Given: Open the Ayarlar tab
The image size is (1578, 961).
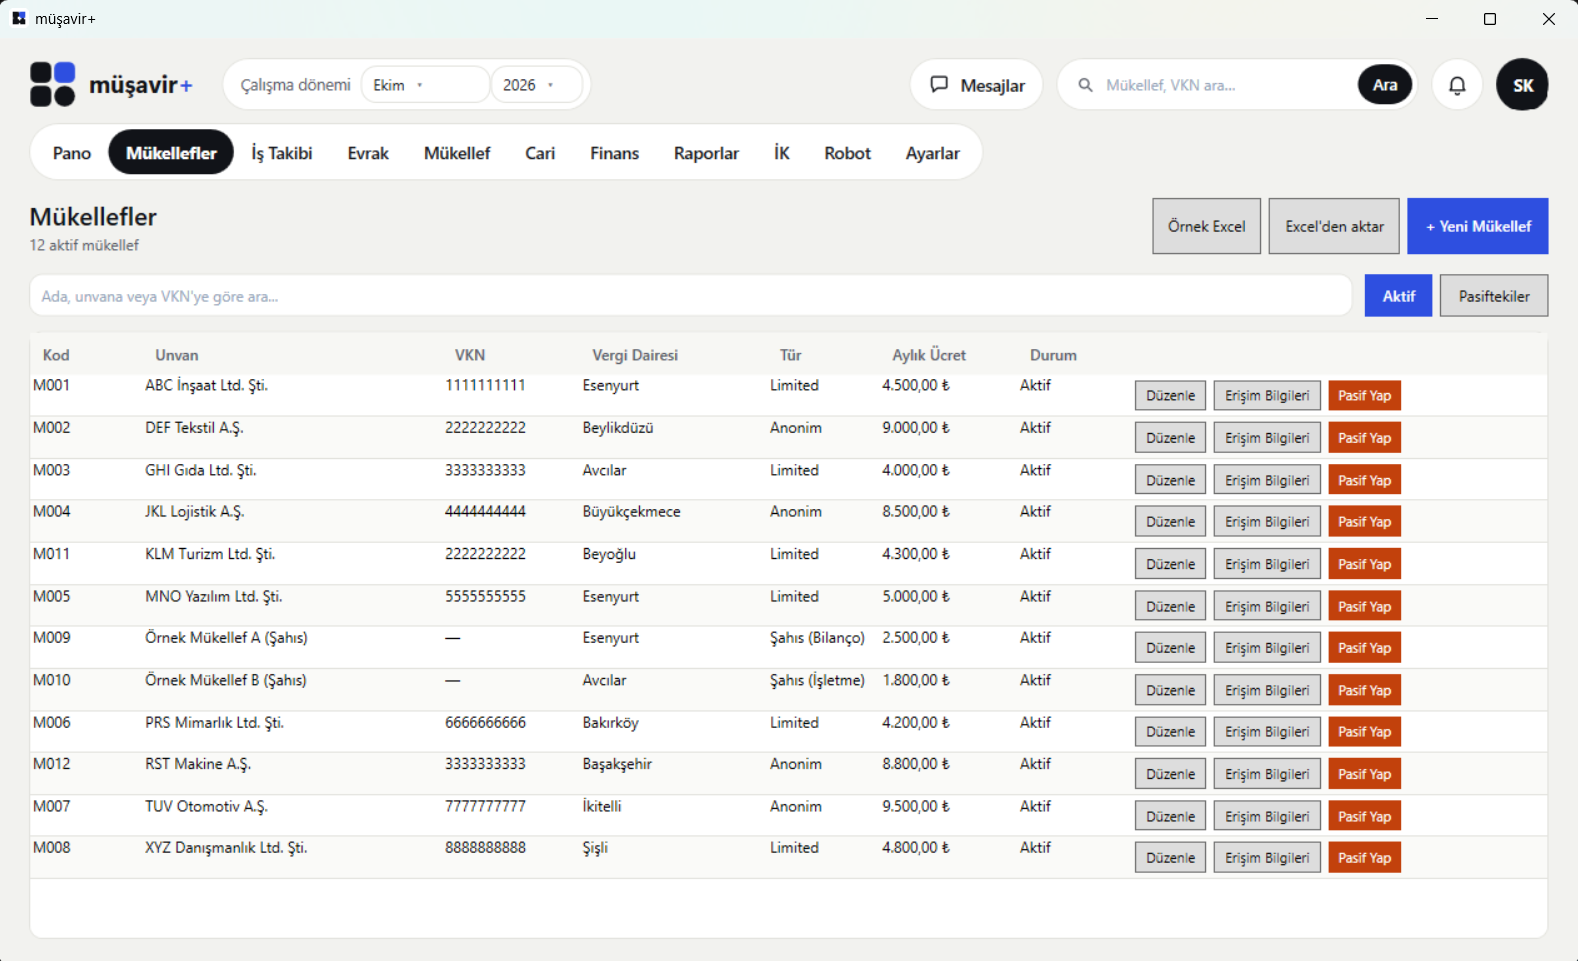Looking at the screenshot, I should pyautogui.click(x=933, y=153).
